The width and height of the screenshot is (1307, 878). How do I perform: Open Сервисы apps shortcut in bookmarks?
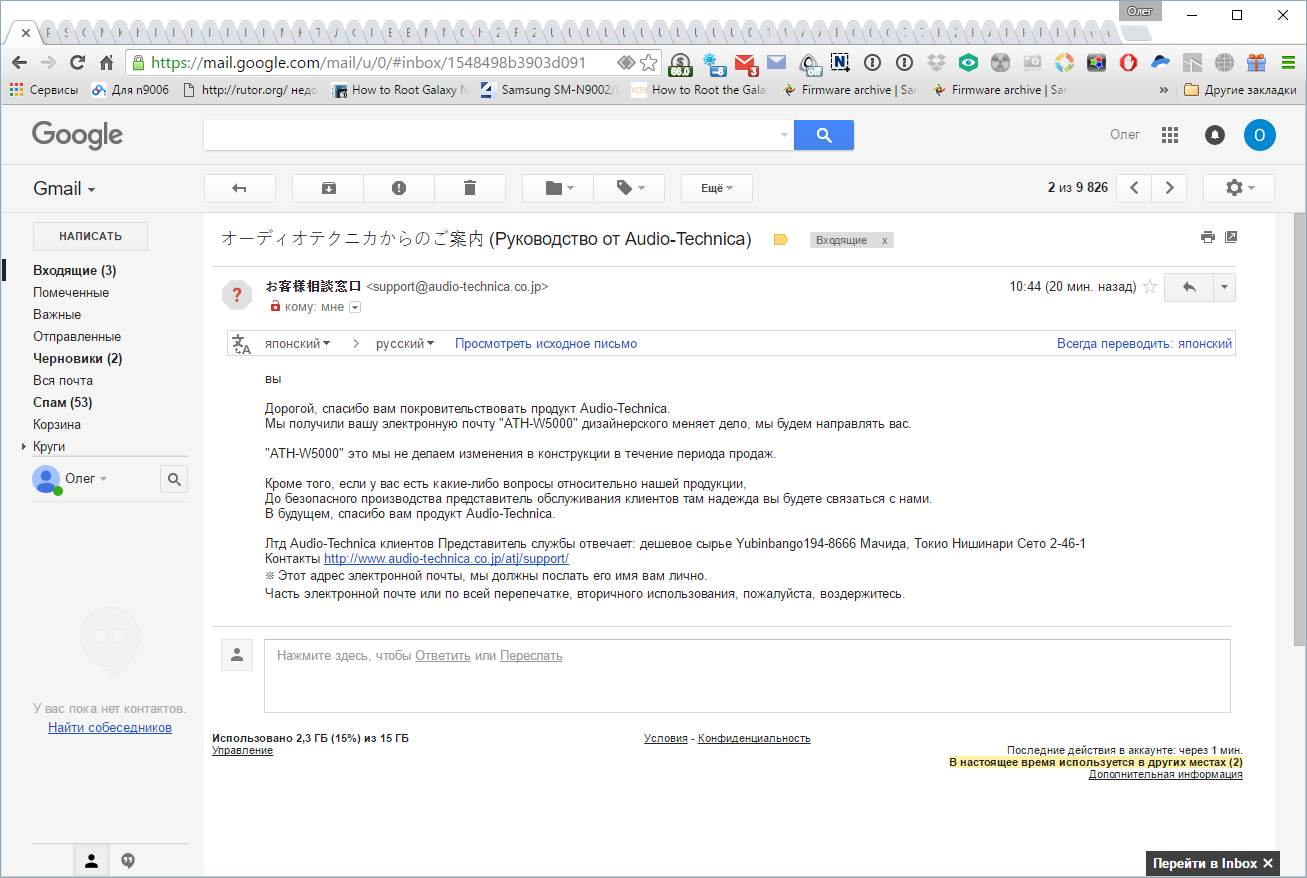click(45, 89)
